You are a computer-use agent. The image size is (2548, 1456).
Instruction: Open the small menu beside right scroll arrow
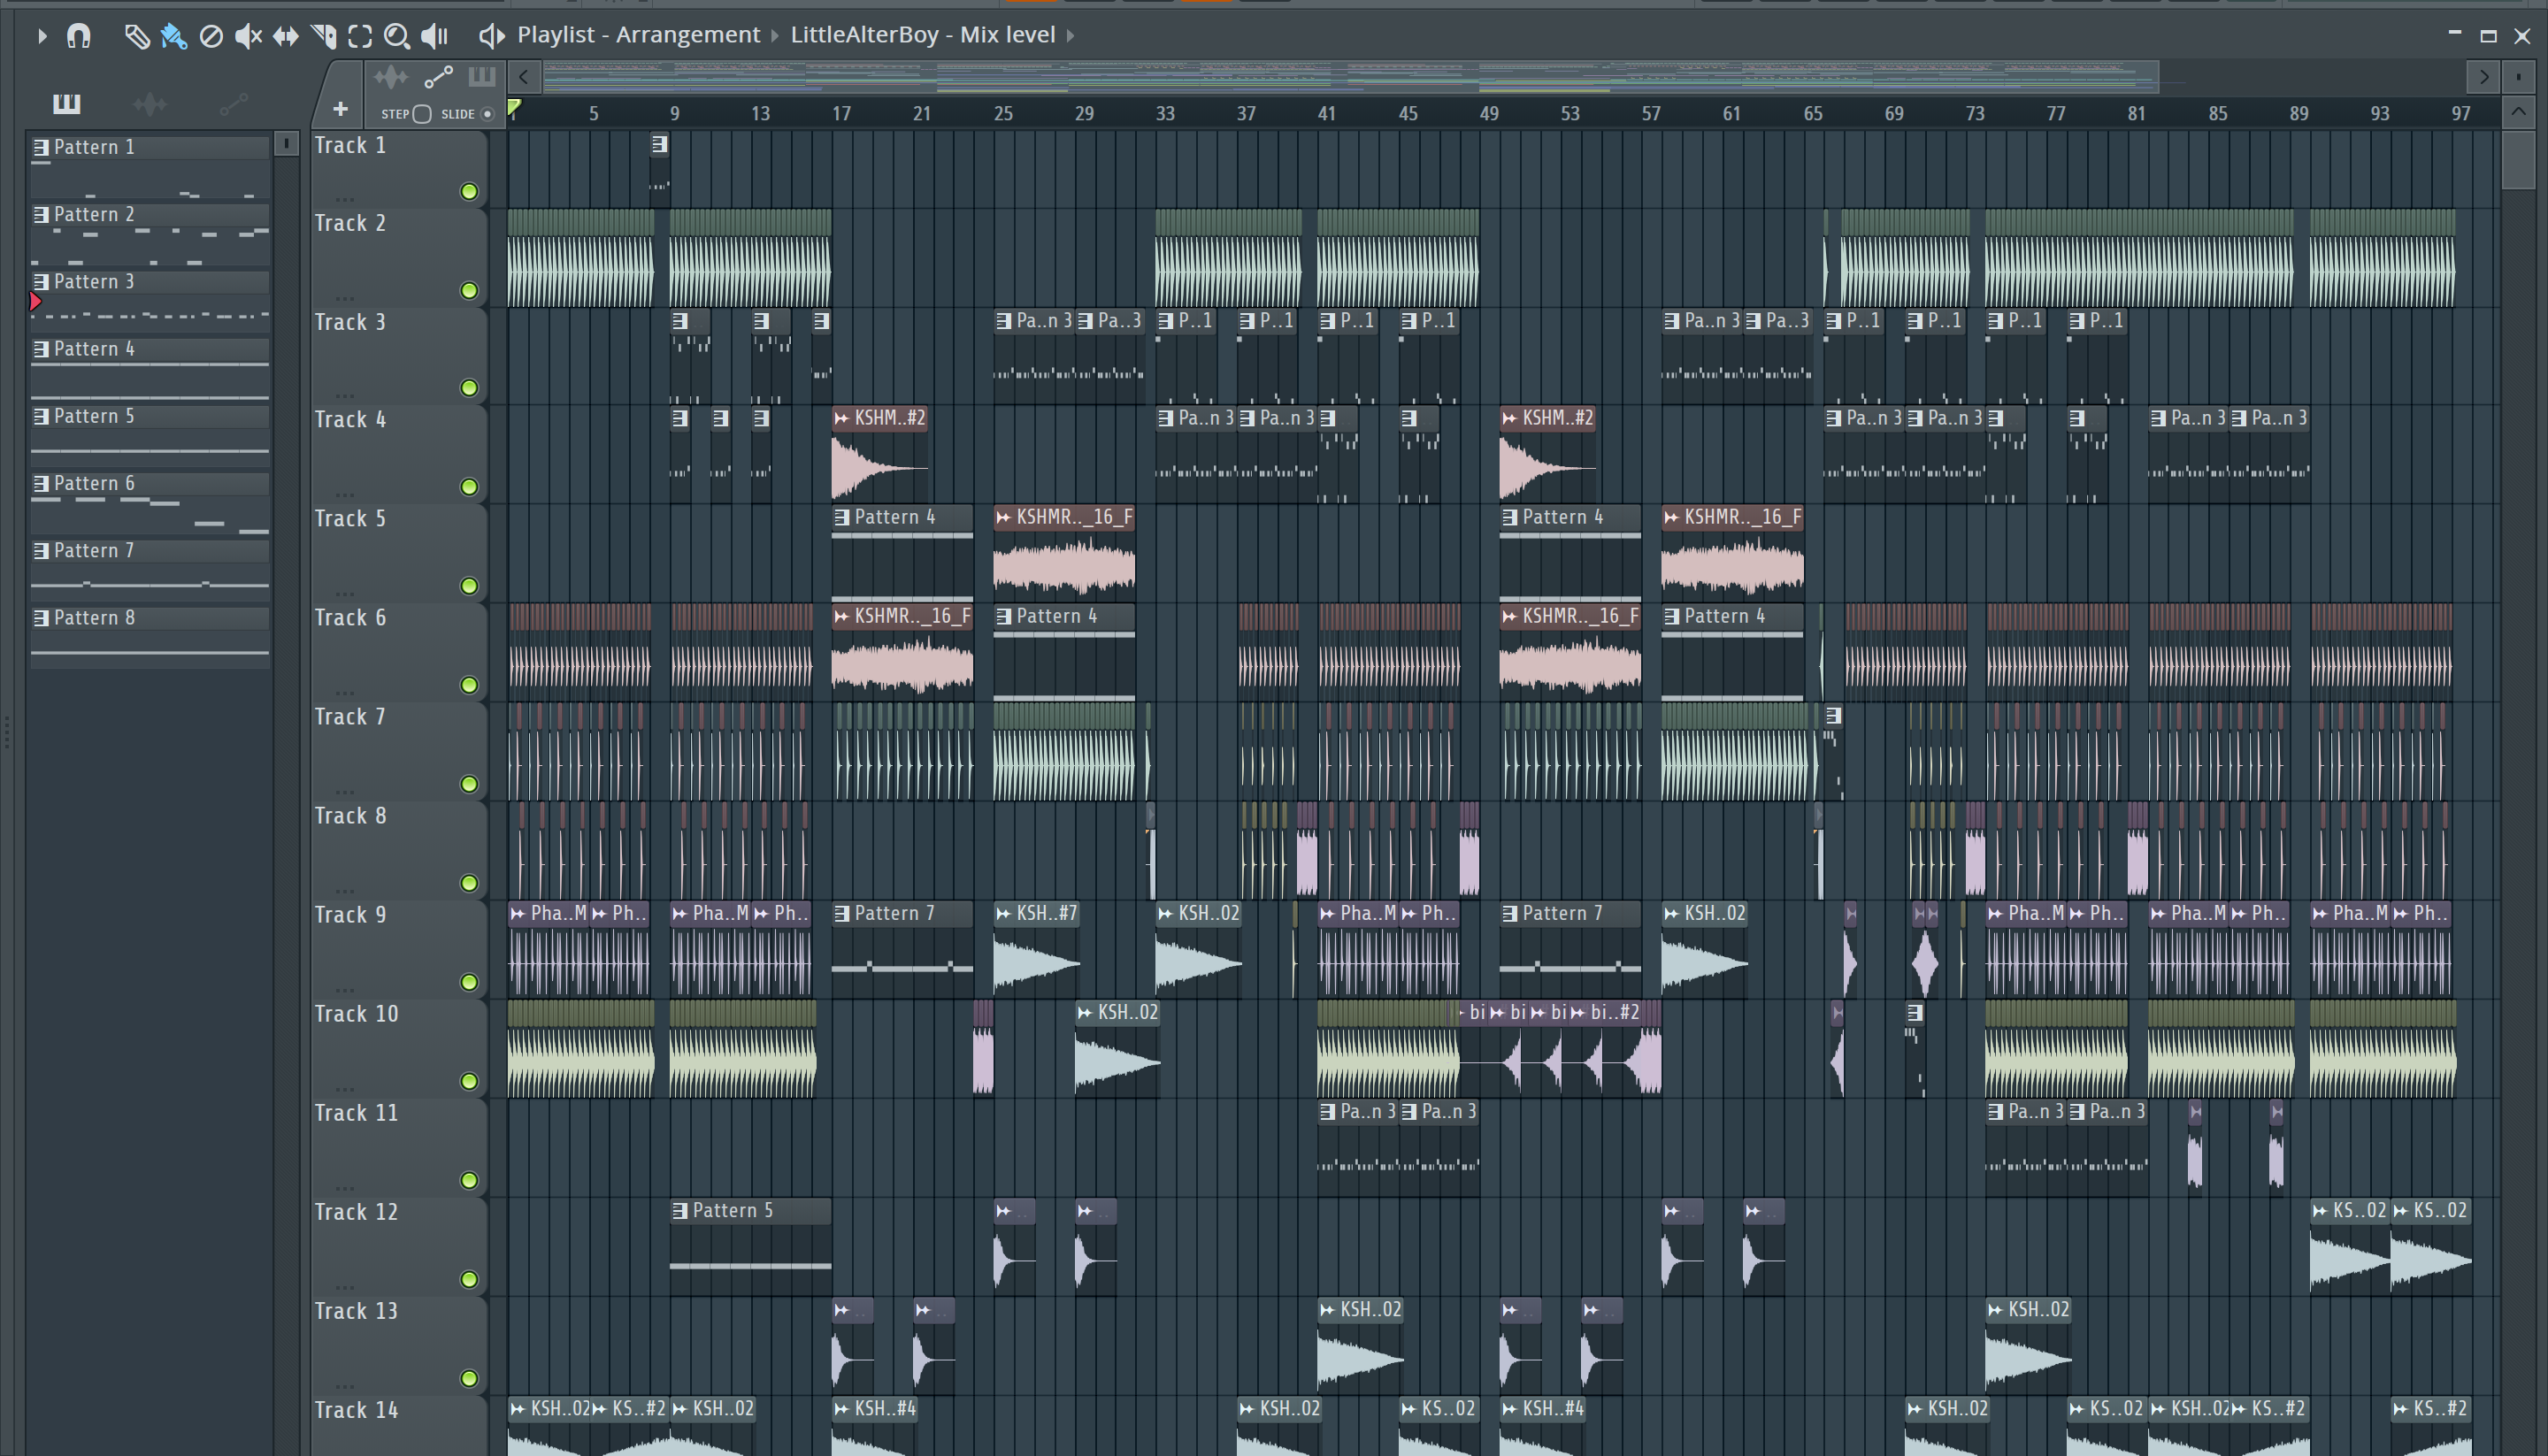(x=2519, y=76)
